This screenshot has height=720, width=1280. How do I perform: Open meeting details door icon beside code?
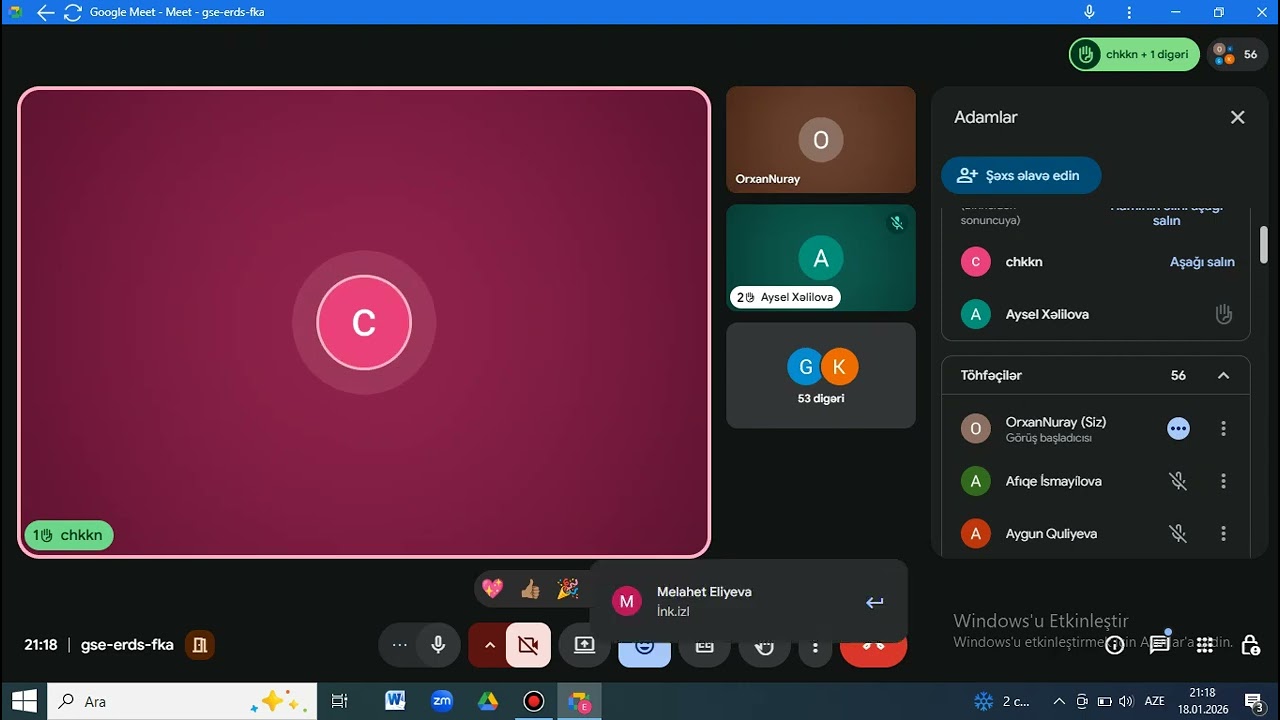199,645
